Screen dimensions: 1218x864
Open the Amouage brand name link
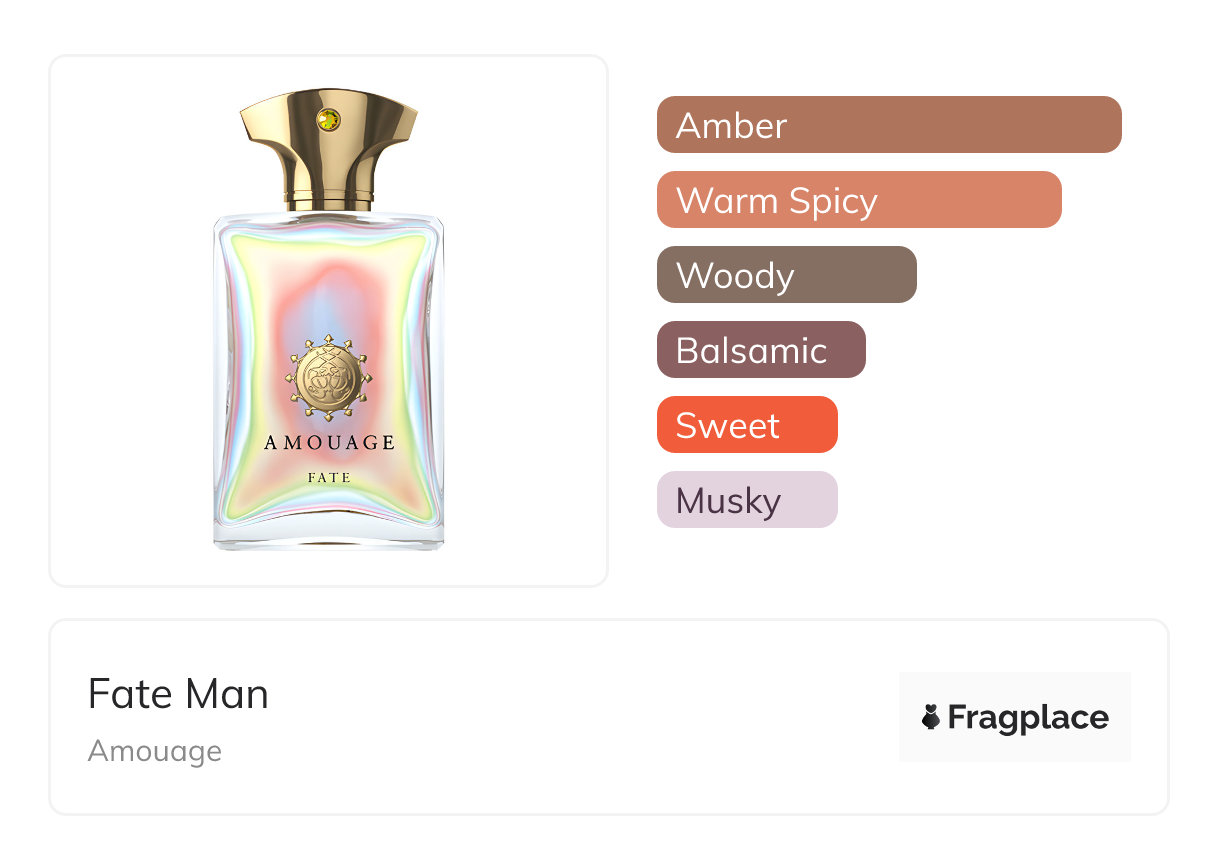click(154, 751)
